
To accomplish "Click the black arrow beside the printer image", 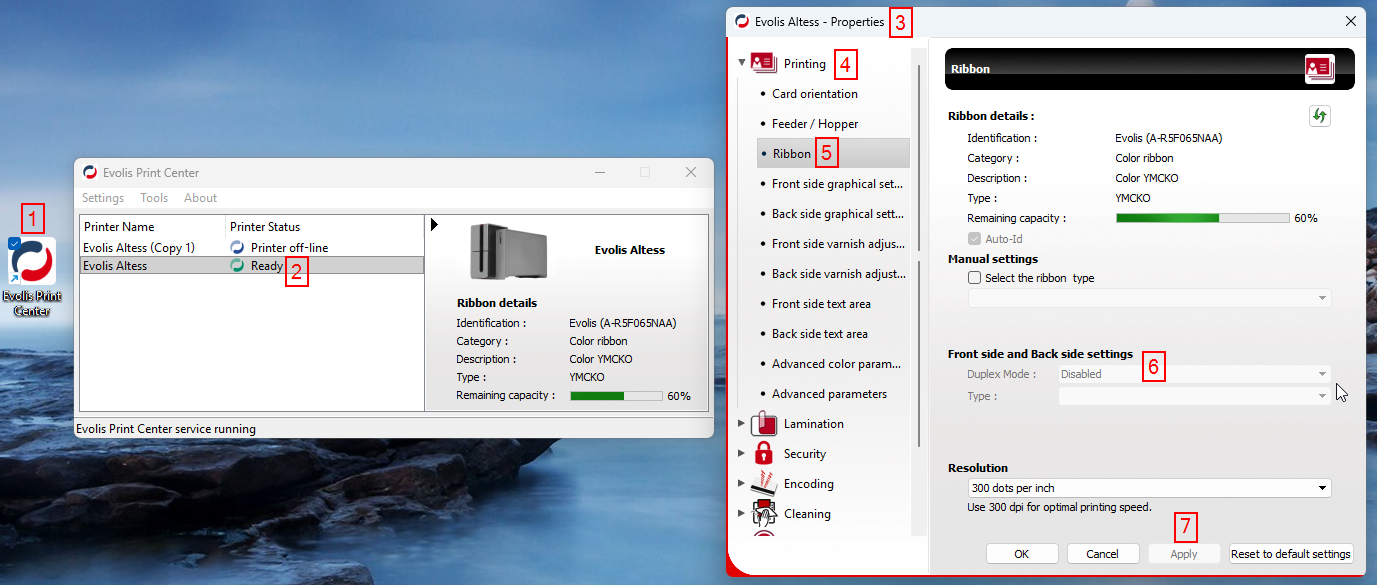I will [x=434, y=225].
